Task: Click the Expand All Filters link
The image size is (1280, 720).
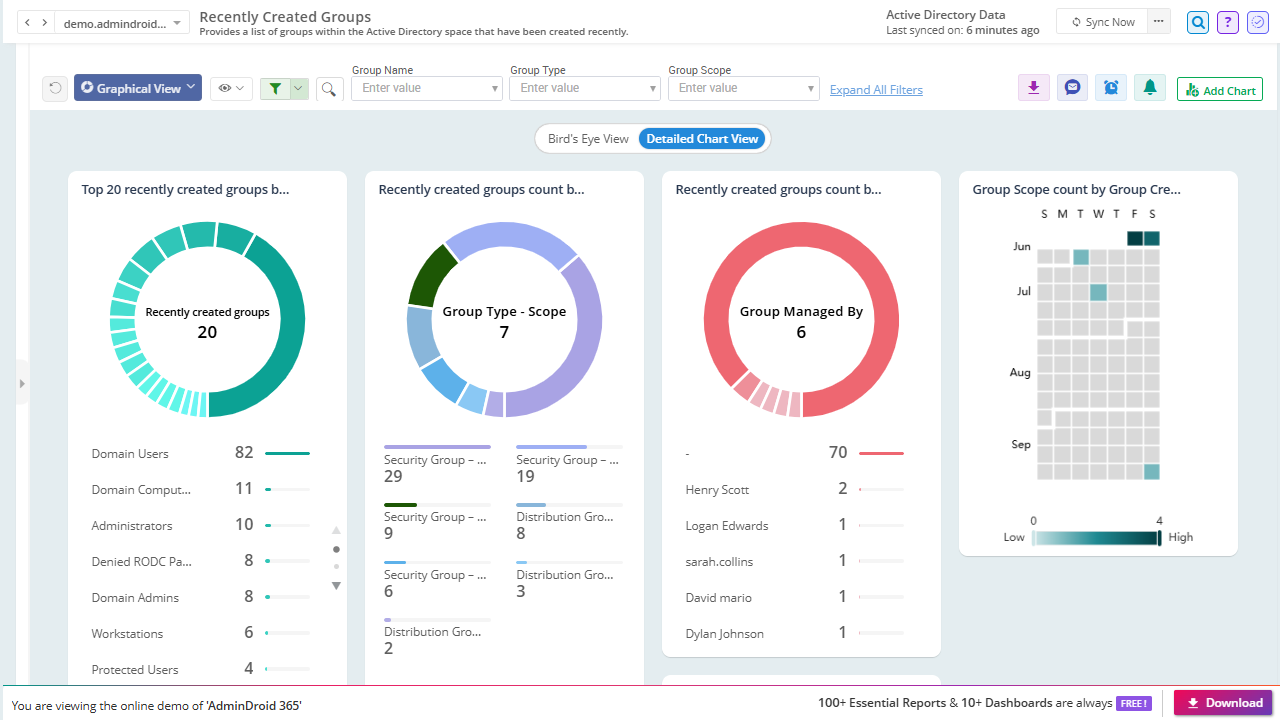Action: tap(876, 90)
